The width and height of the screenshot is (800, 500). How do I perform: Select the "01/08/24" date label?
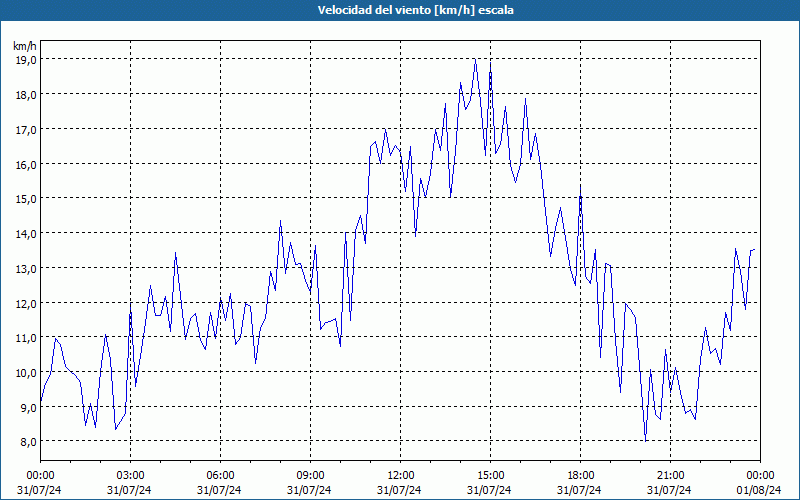[x=759, y=490]
